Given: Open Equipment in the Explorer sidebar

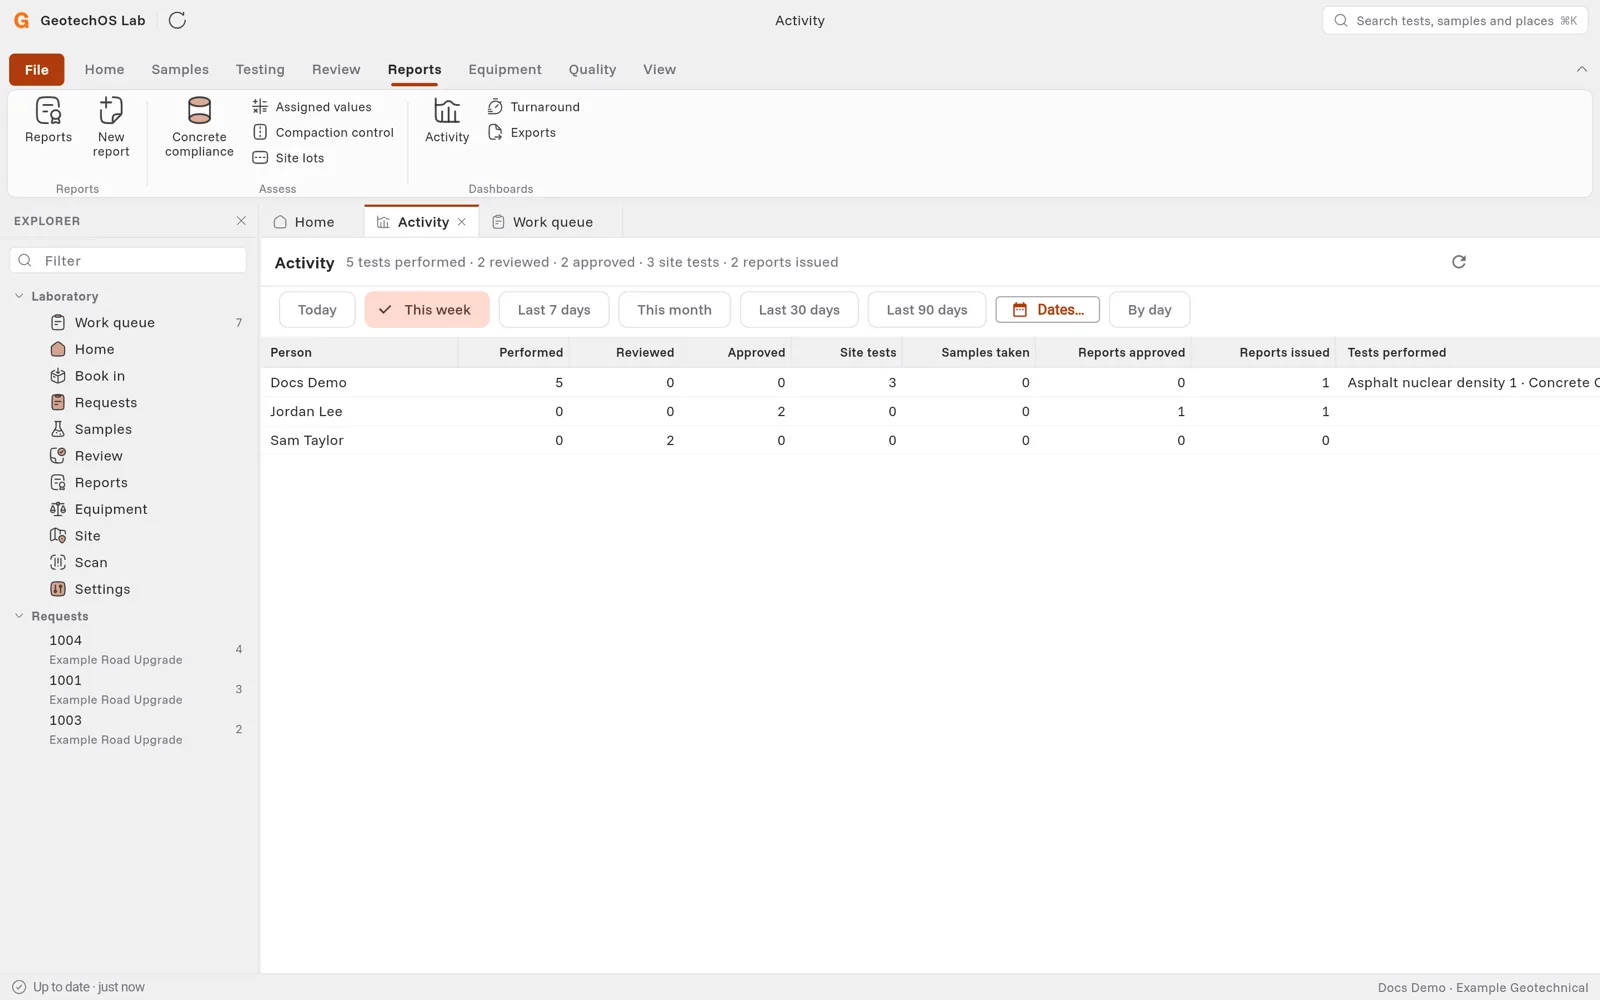Looking at the screenshot, I should click(128, 509).
